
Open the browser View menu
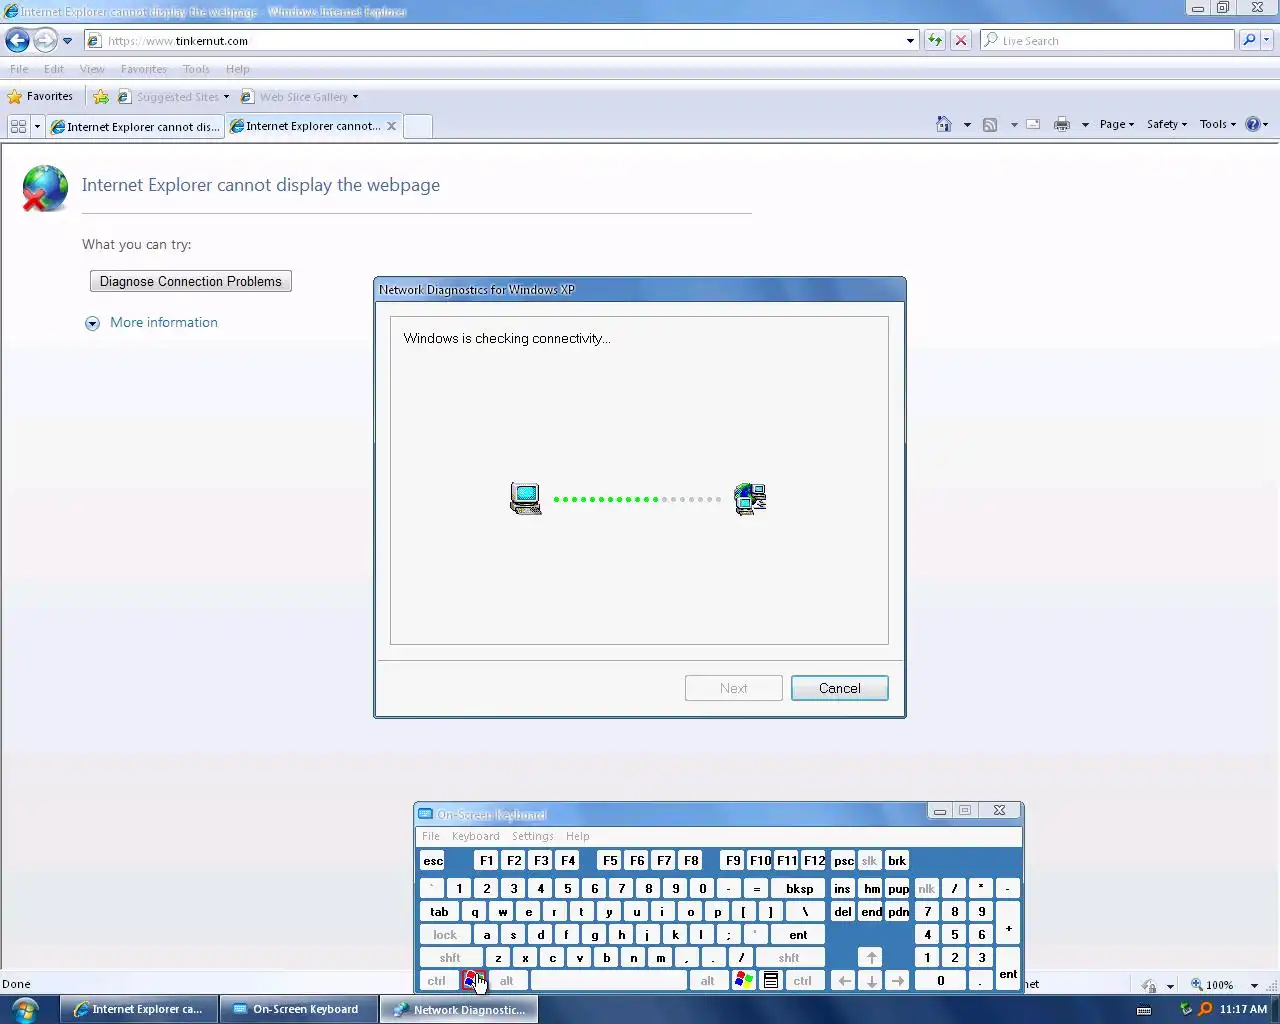click(92, 69)
